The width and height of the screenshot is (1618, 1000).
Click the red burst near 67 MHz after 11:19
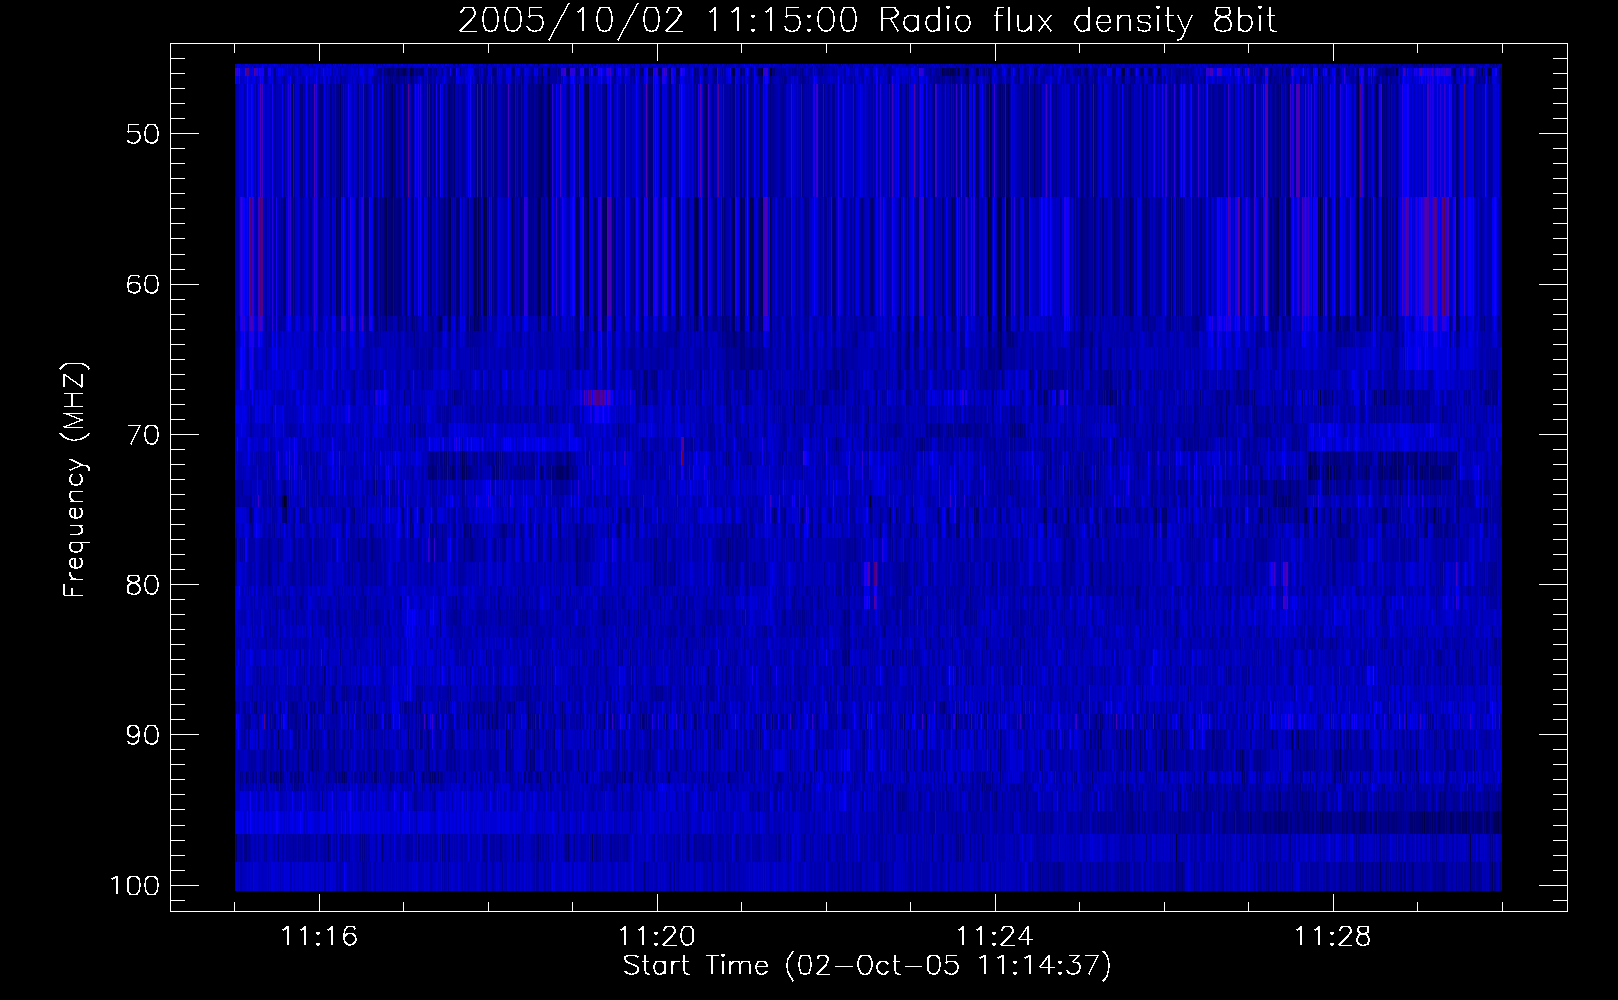point(597,397)
